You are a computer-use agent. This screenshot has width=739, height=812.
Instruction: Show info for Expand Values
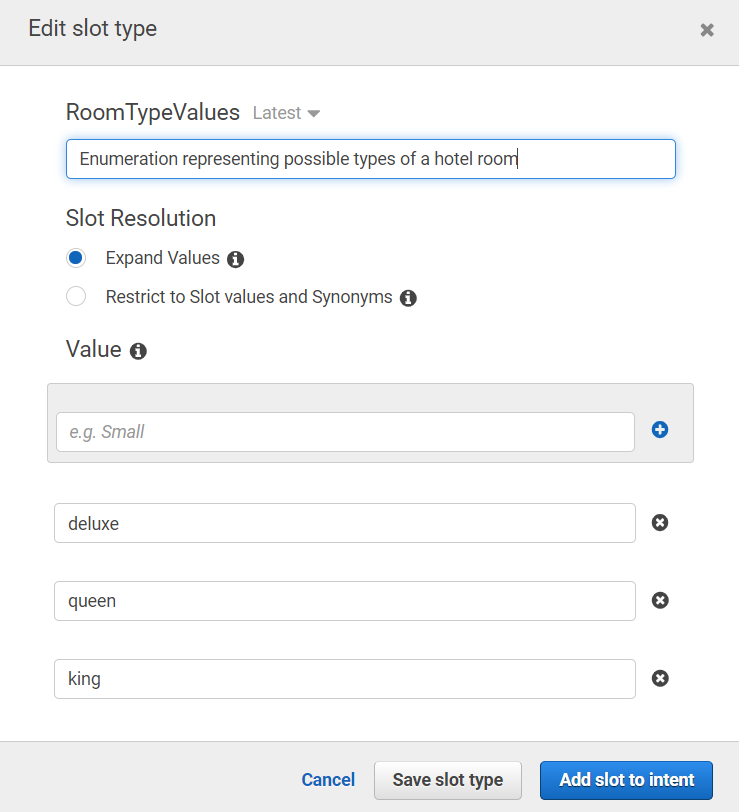(236, 259)
